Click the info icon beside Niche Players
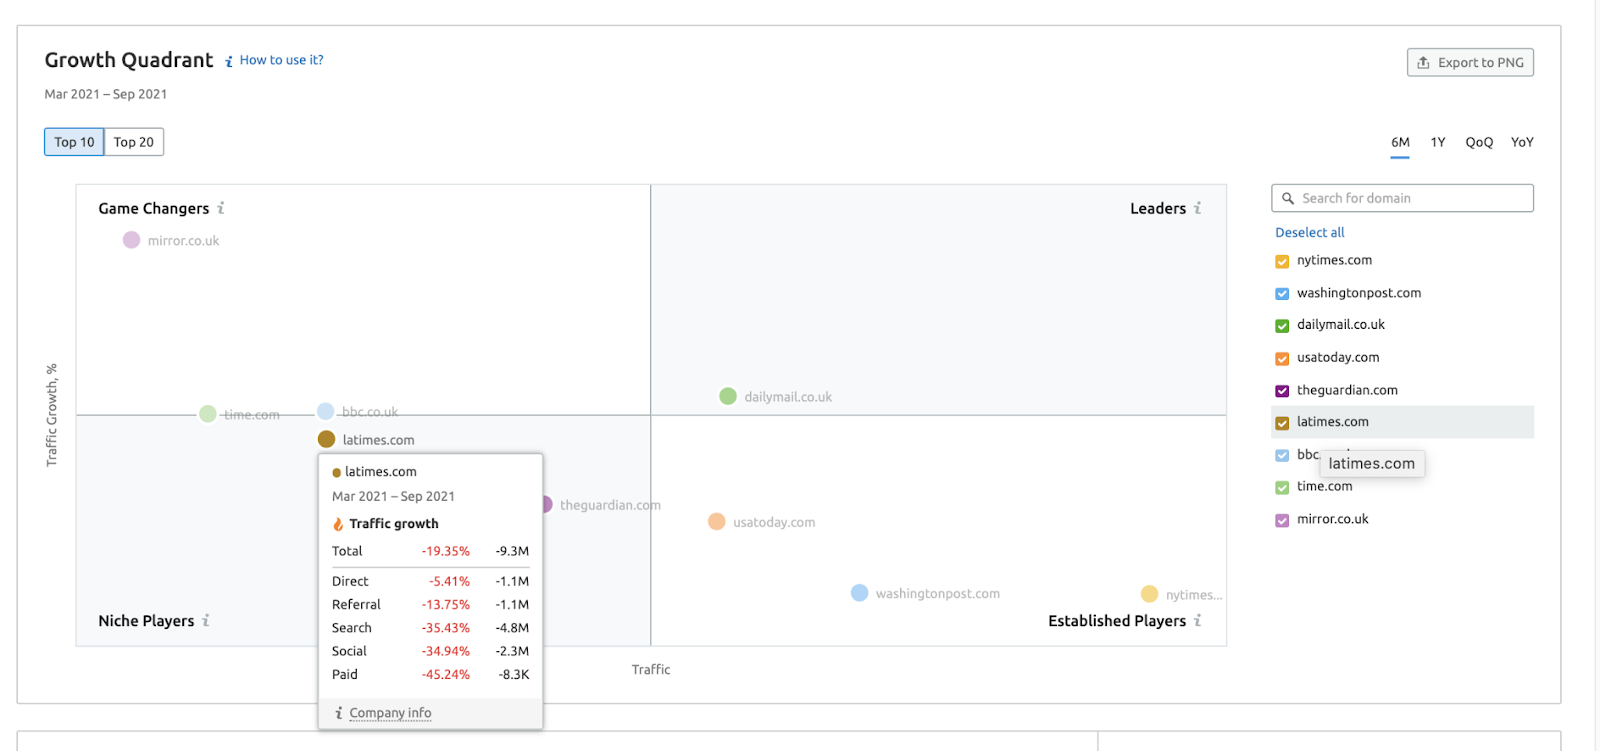Screen dimensions: 1600x751 pyautogui.click(x=206, y=620)
